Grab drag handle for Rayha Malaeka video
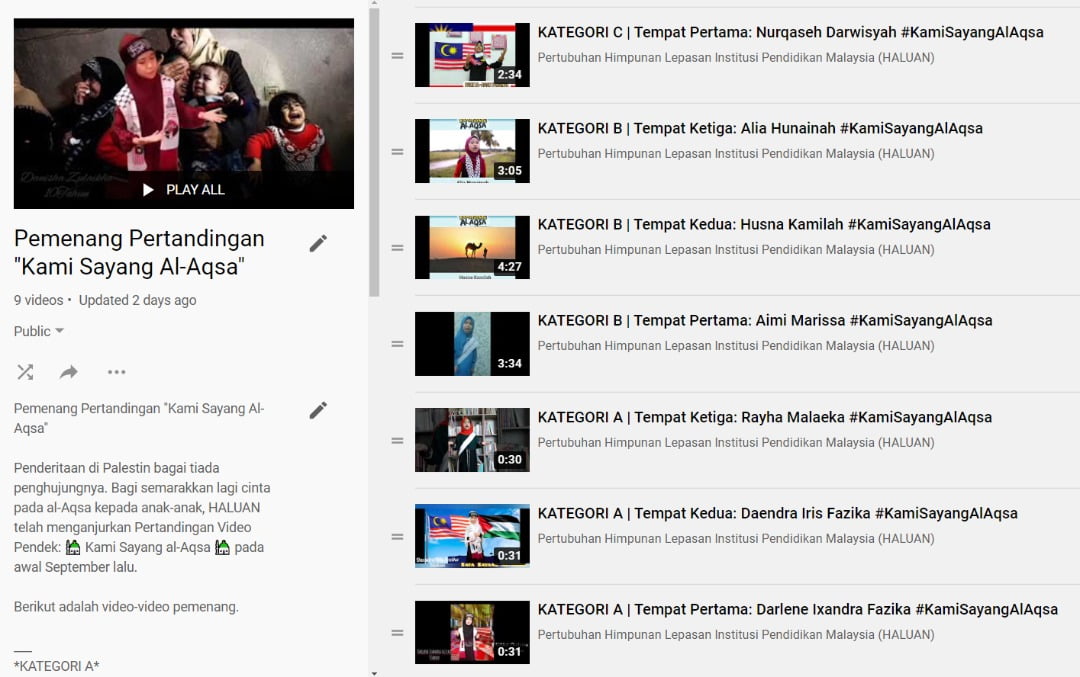This screenshot has width=1080, height=677. pos(397,440)
